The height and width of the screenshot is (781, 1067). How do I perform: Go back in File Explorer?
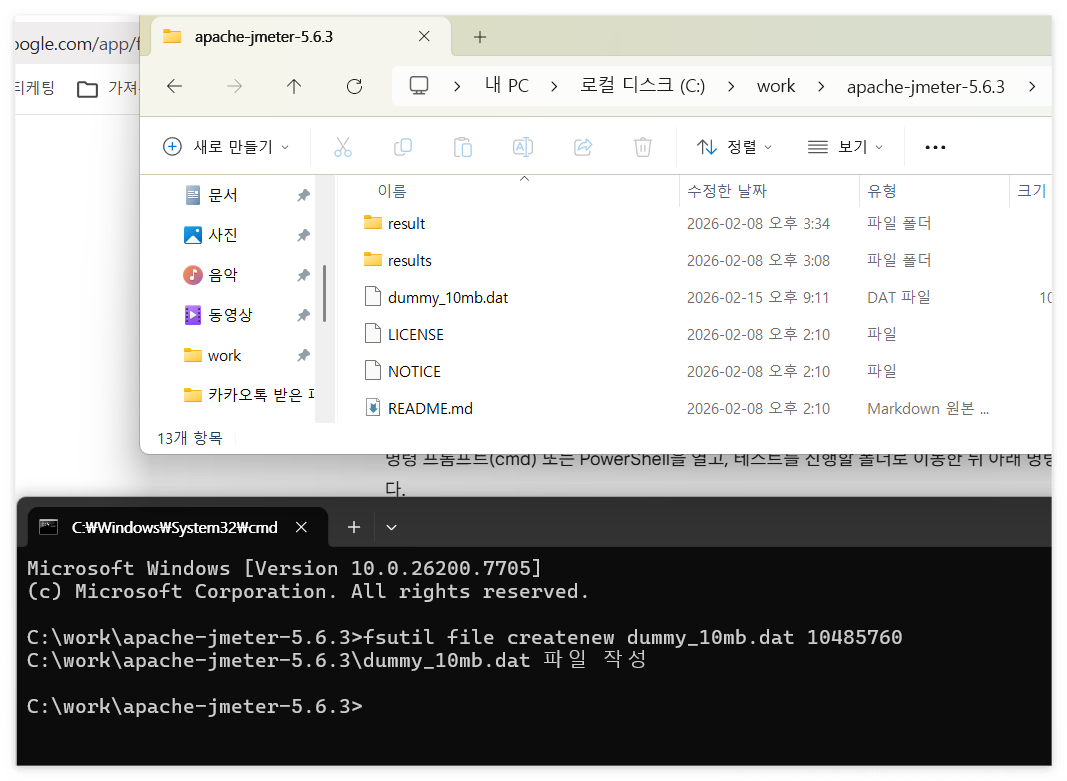[174, 86]
